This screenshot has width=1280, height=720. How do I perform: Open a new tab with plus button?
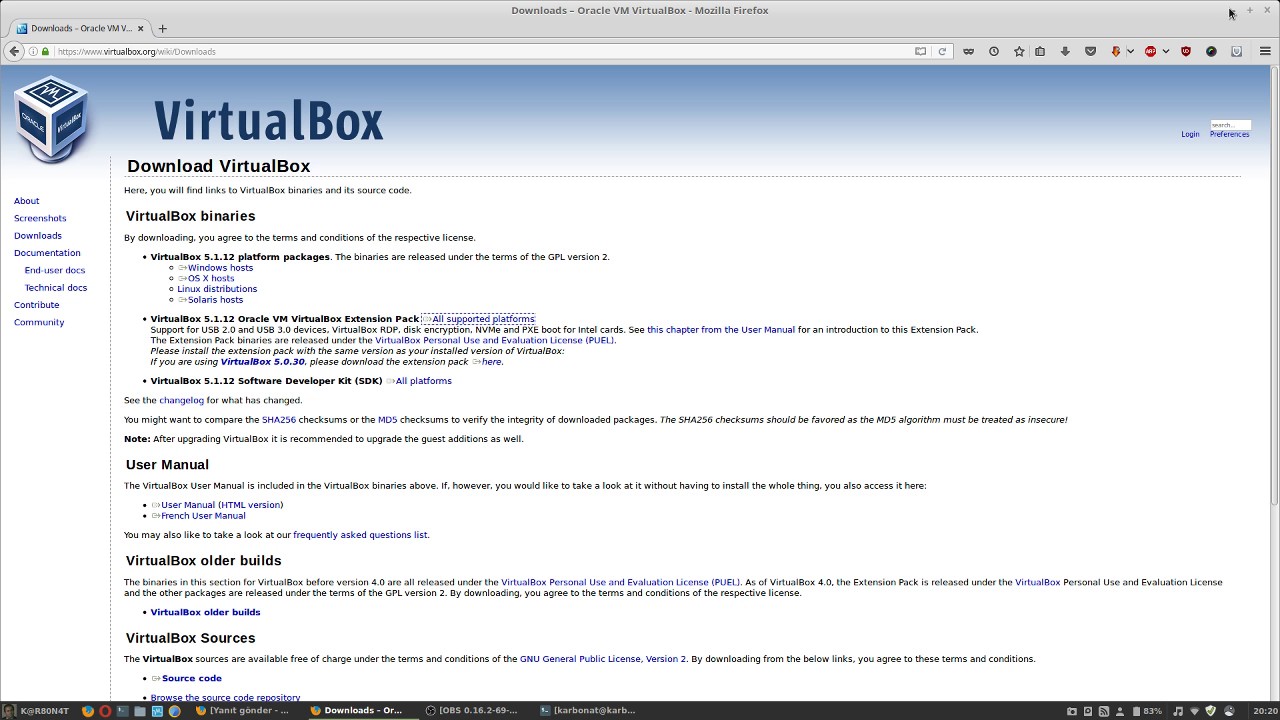(162, 28)
